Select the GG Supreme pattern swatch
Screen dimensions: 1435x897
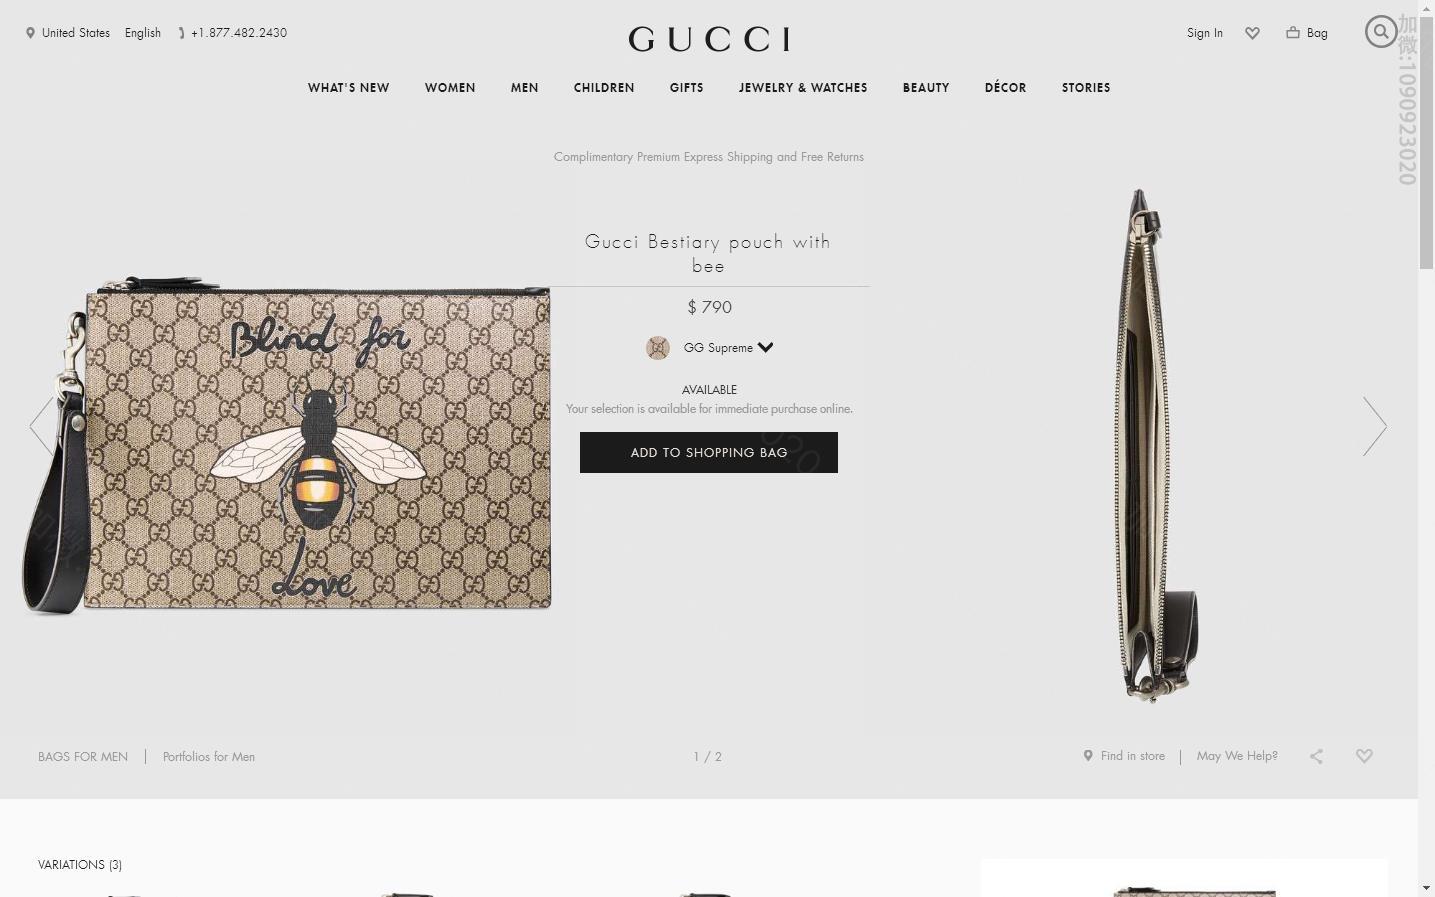click(657, 348)
